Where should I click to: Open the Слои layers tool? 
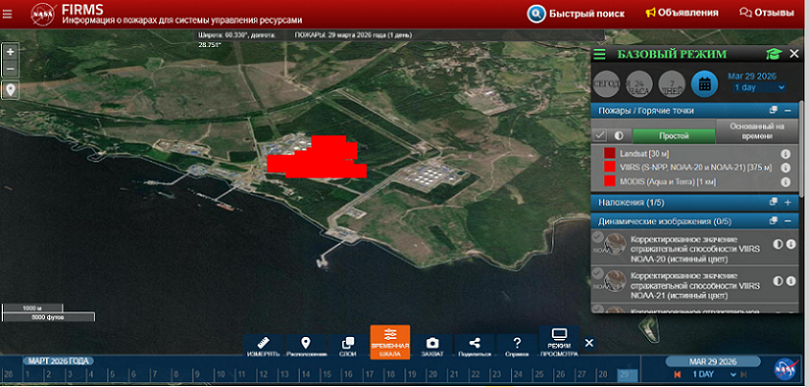point(348,346)
